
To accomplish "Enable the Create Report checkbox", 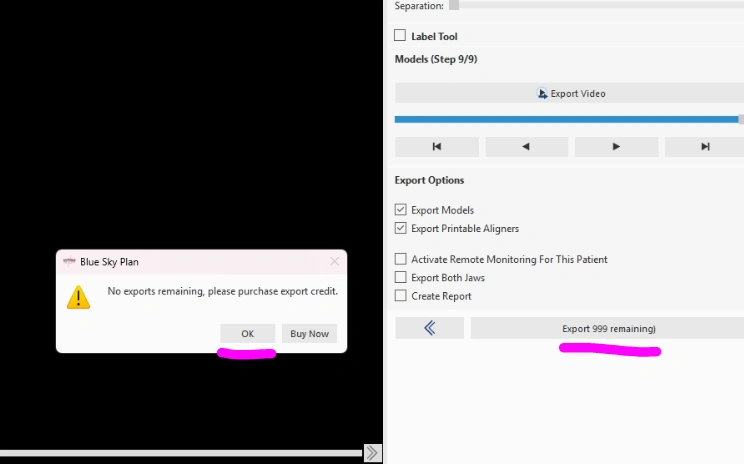I will tap(400, 296).
